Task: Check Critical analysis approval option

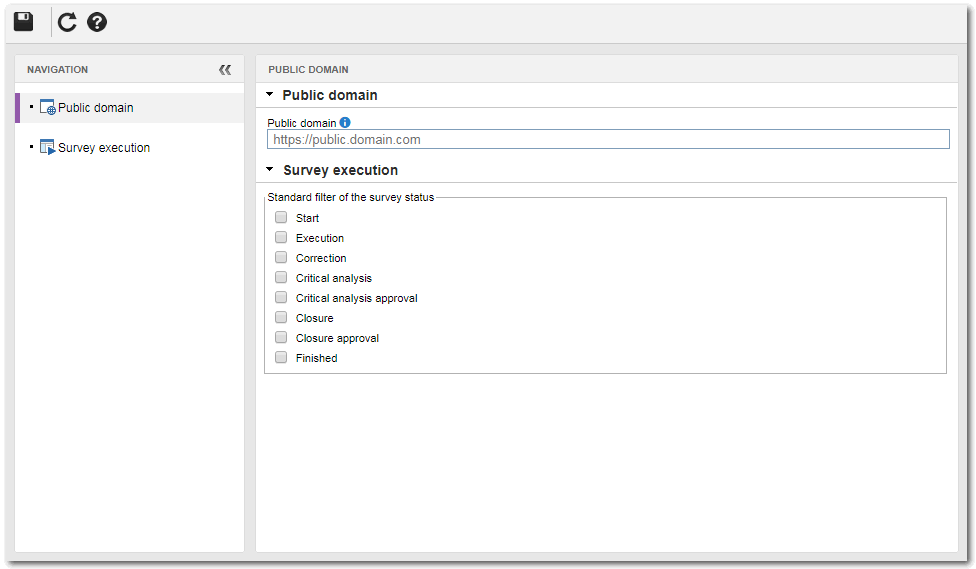Action: (x=281, y=297)
